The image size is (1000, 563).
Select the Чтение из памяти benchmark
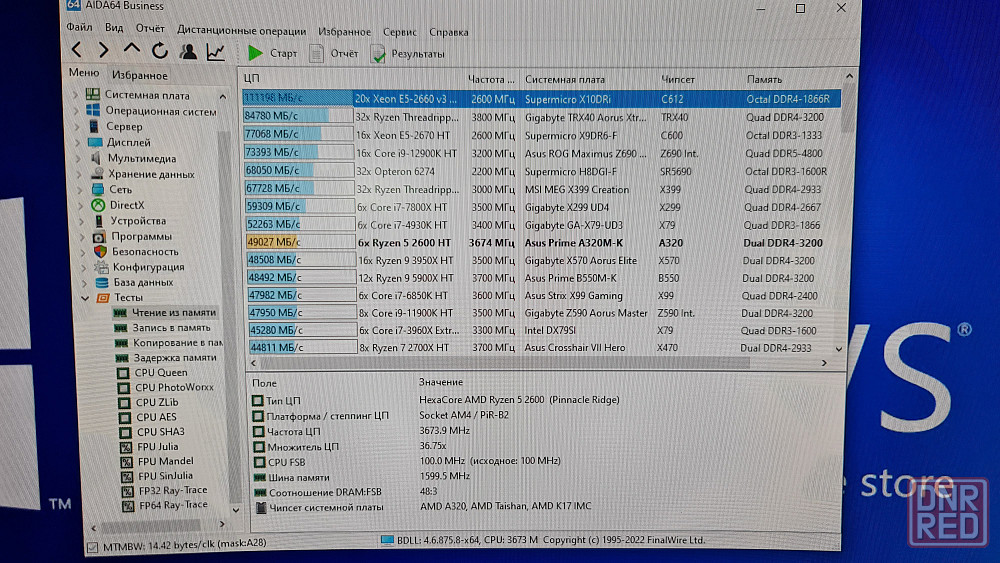(x=173, y=312)
